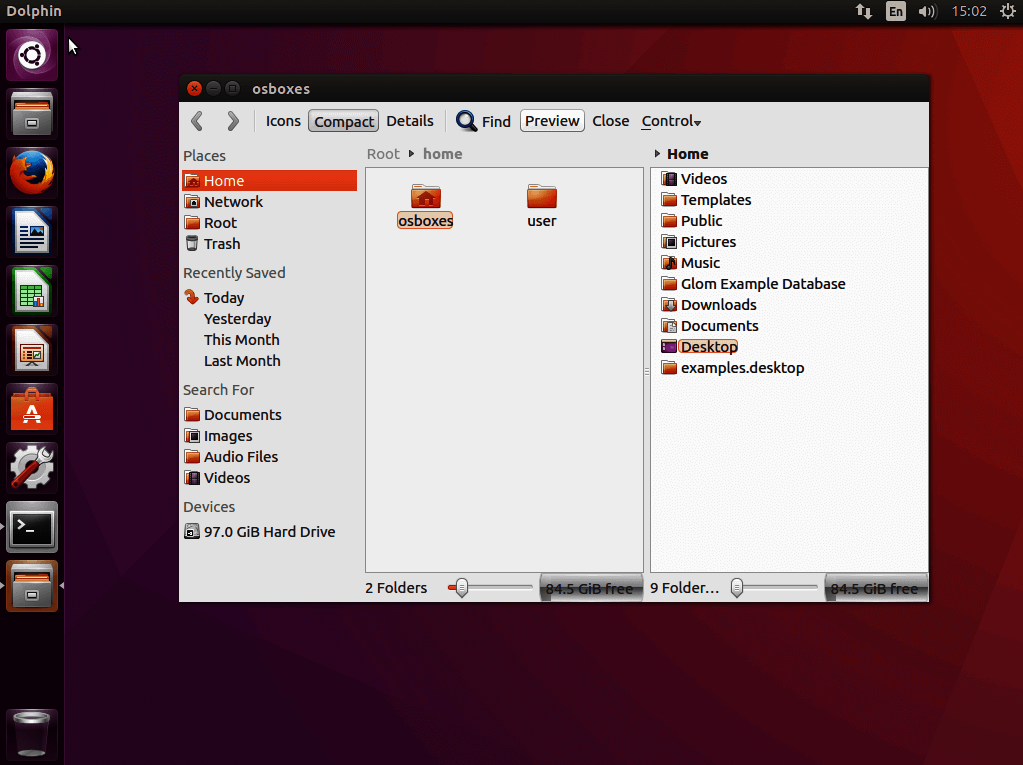Open the Trash from Places sidebar
This screenshot has height=765, width=1023.
222,243
